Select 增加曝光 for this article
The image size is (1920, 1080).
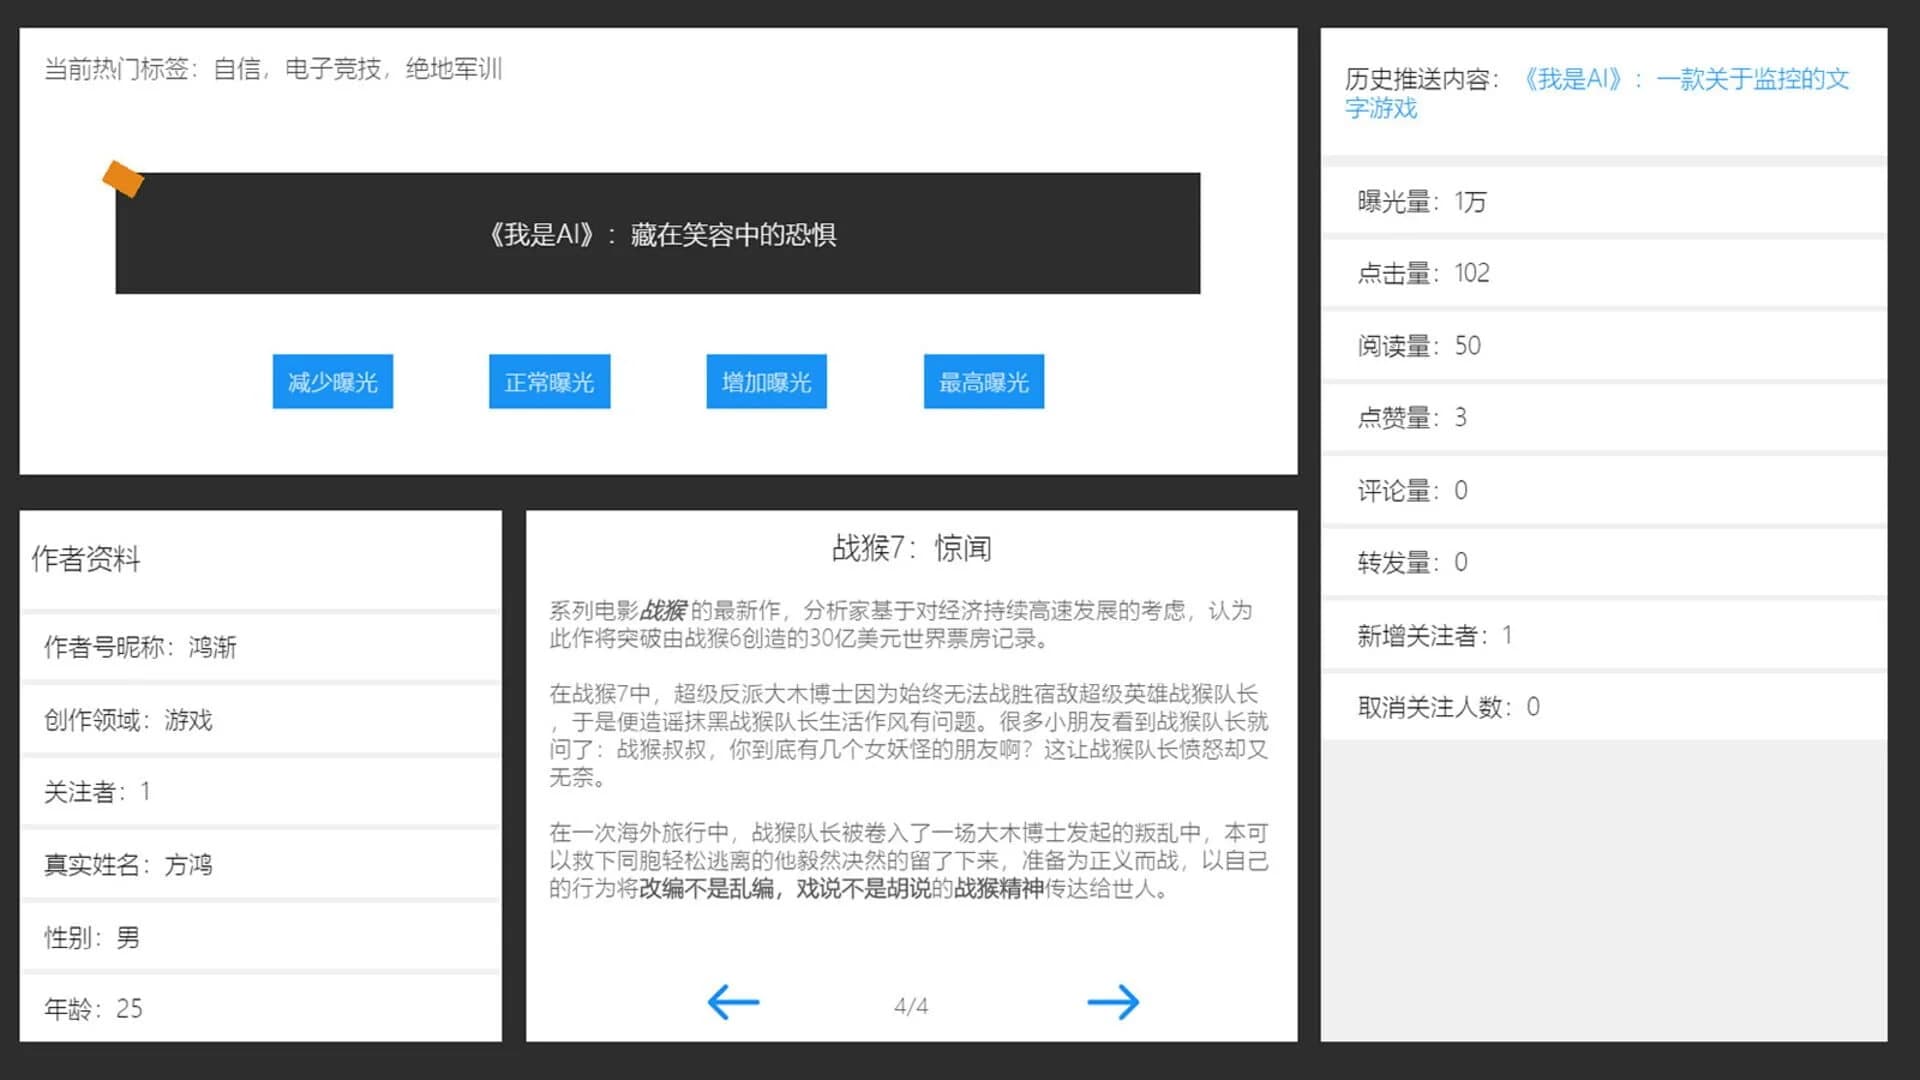766,381
